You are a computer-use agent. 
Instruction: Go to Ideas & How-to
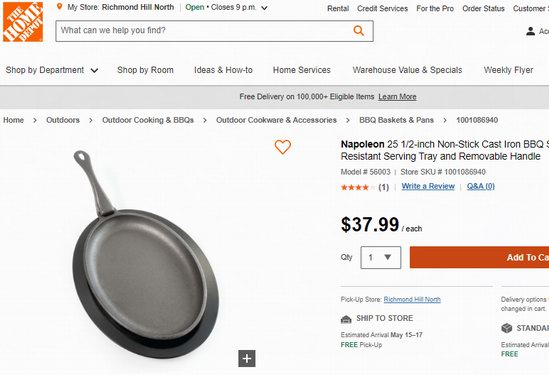223,70
